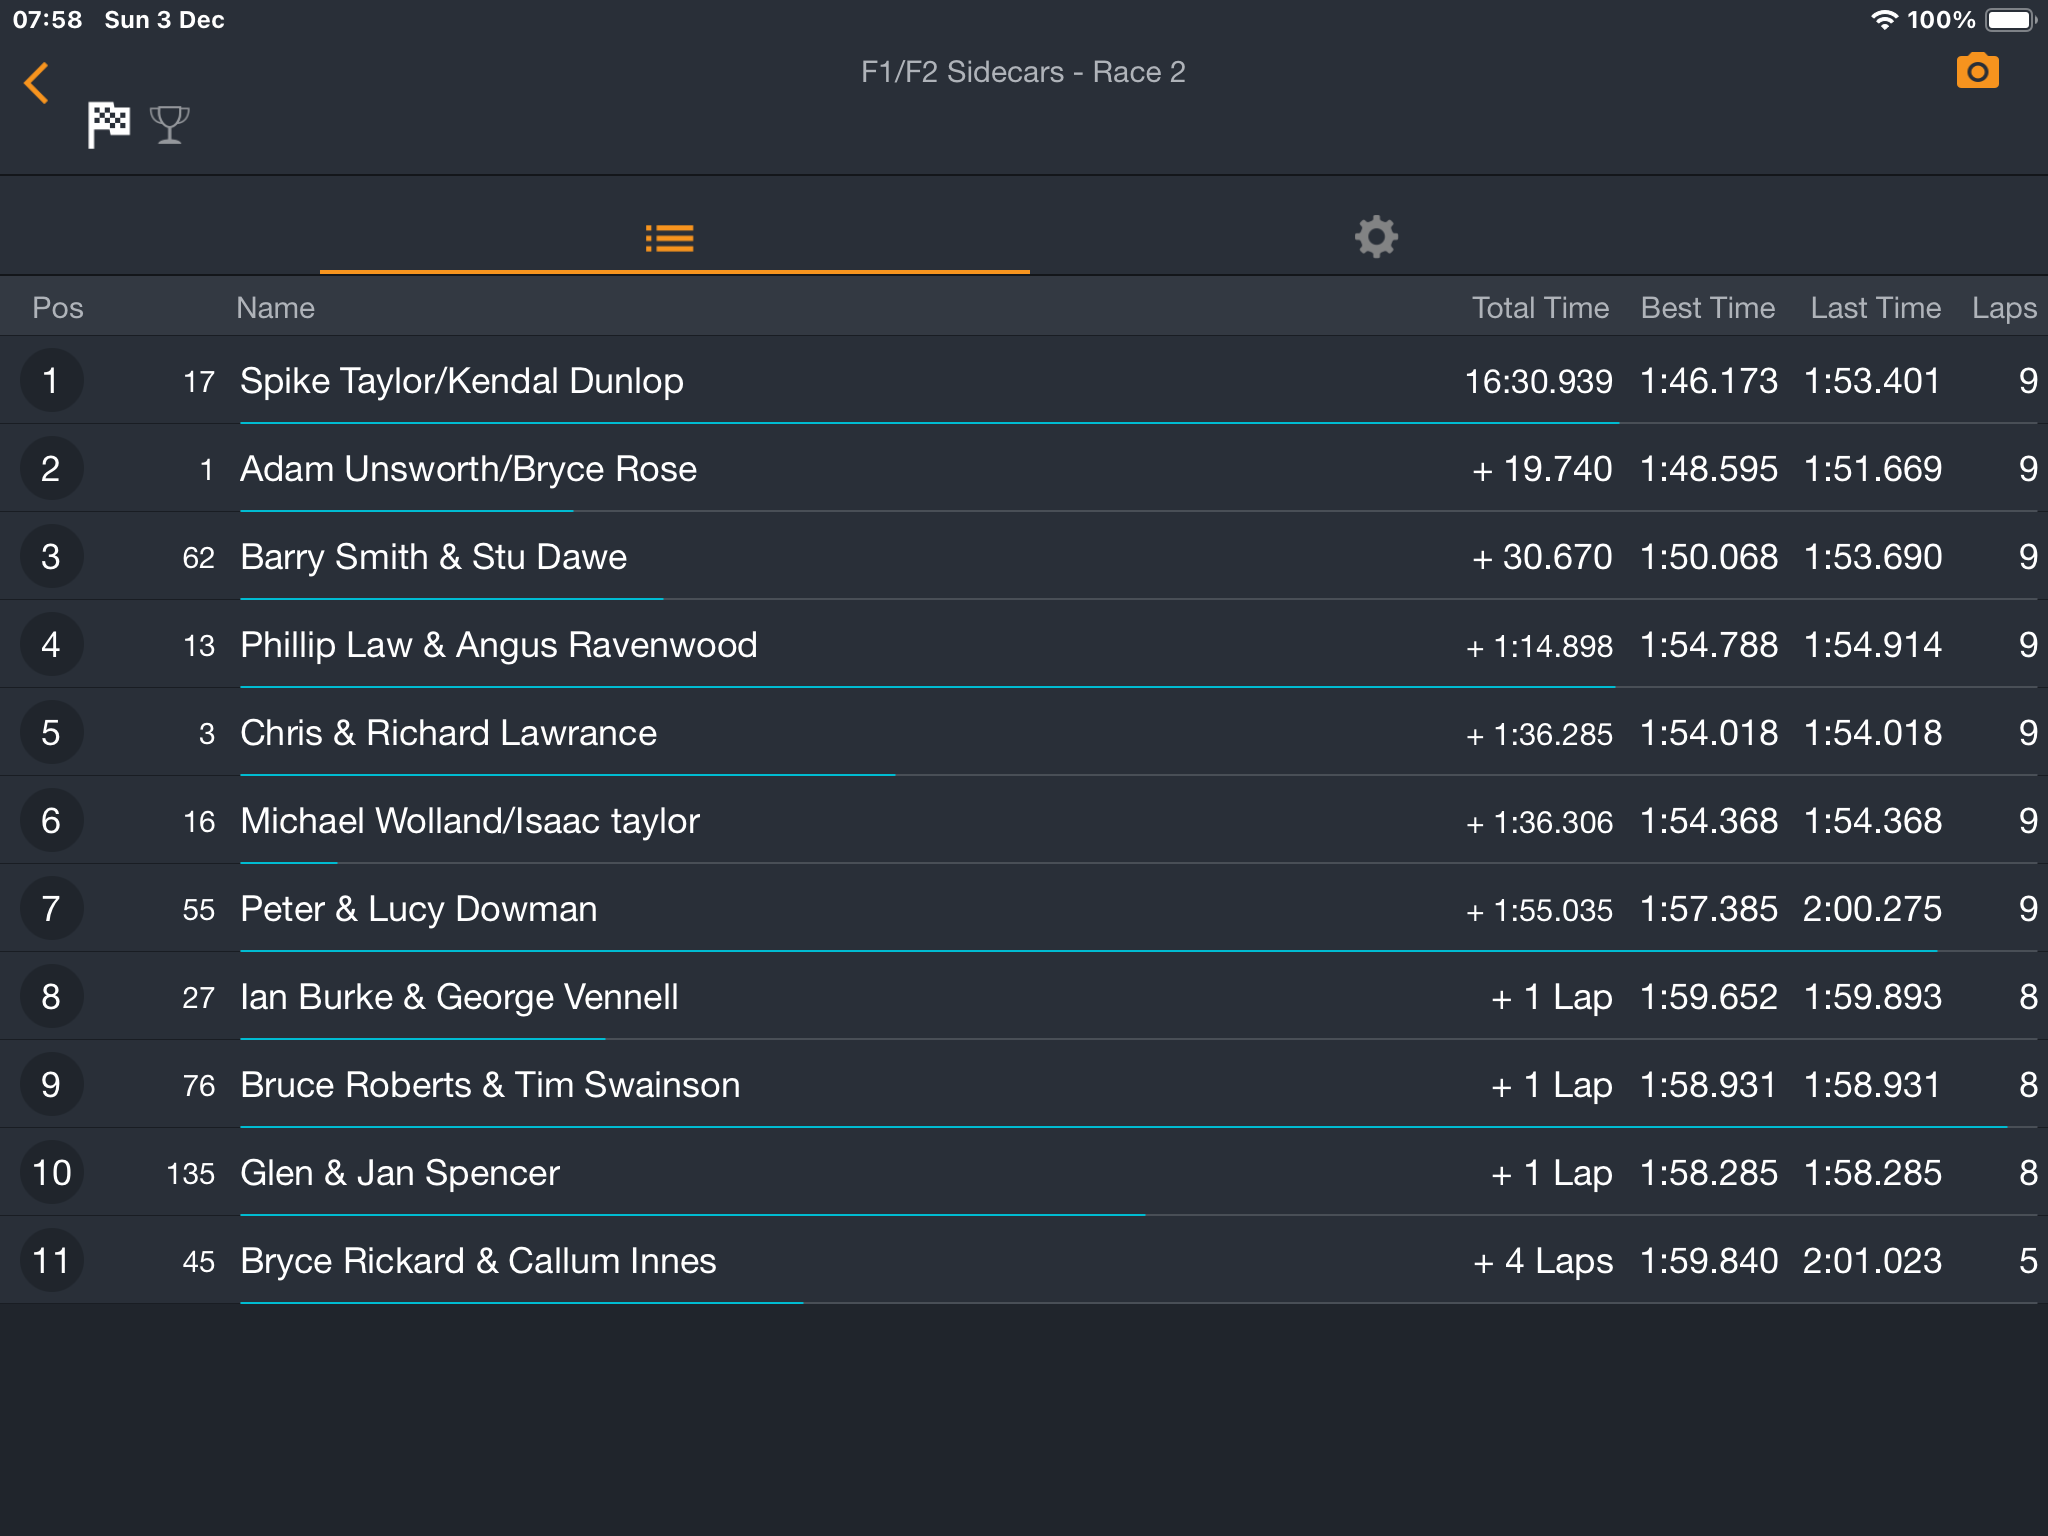Open Spike Taylor/Kendal Dunlop row
Screen dimensions: 2048x1536
1024,380
